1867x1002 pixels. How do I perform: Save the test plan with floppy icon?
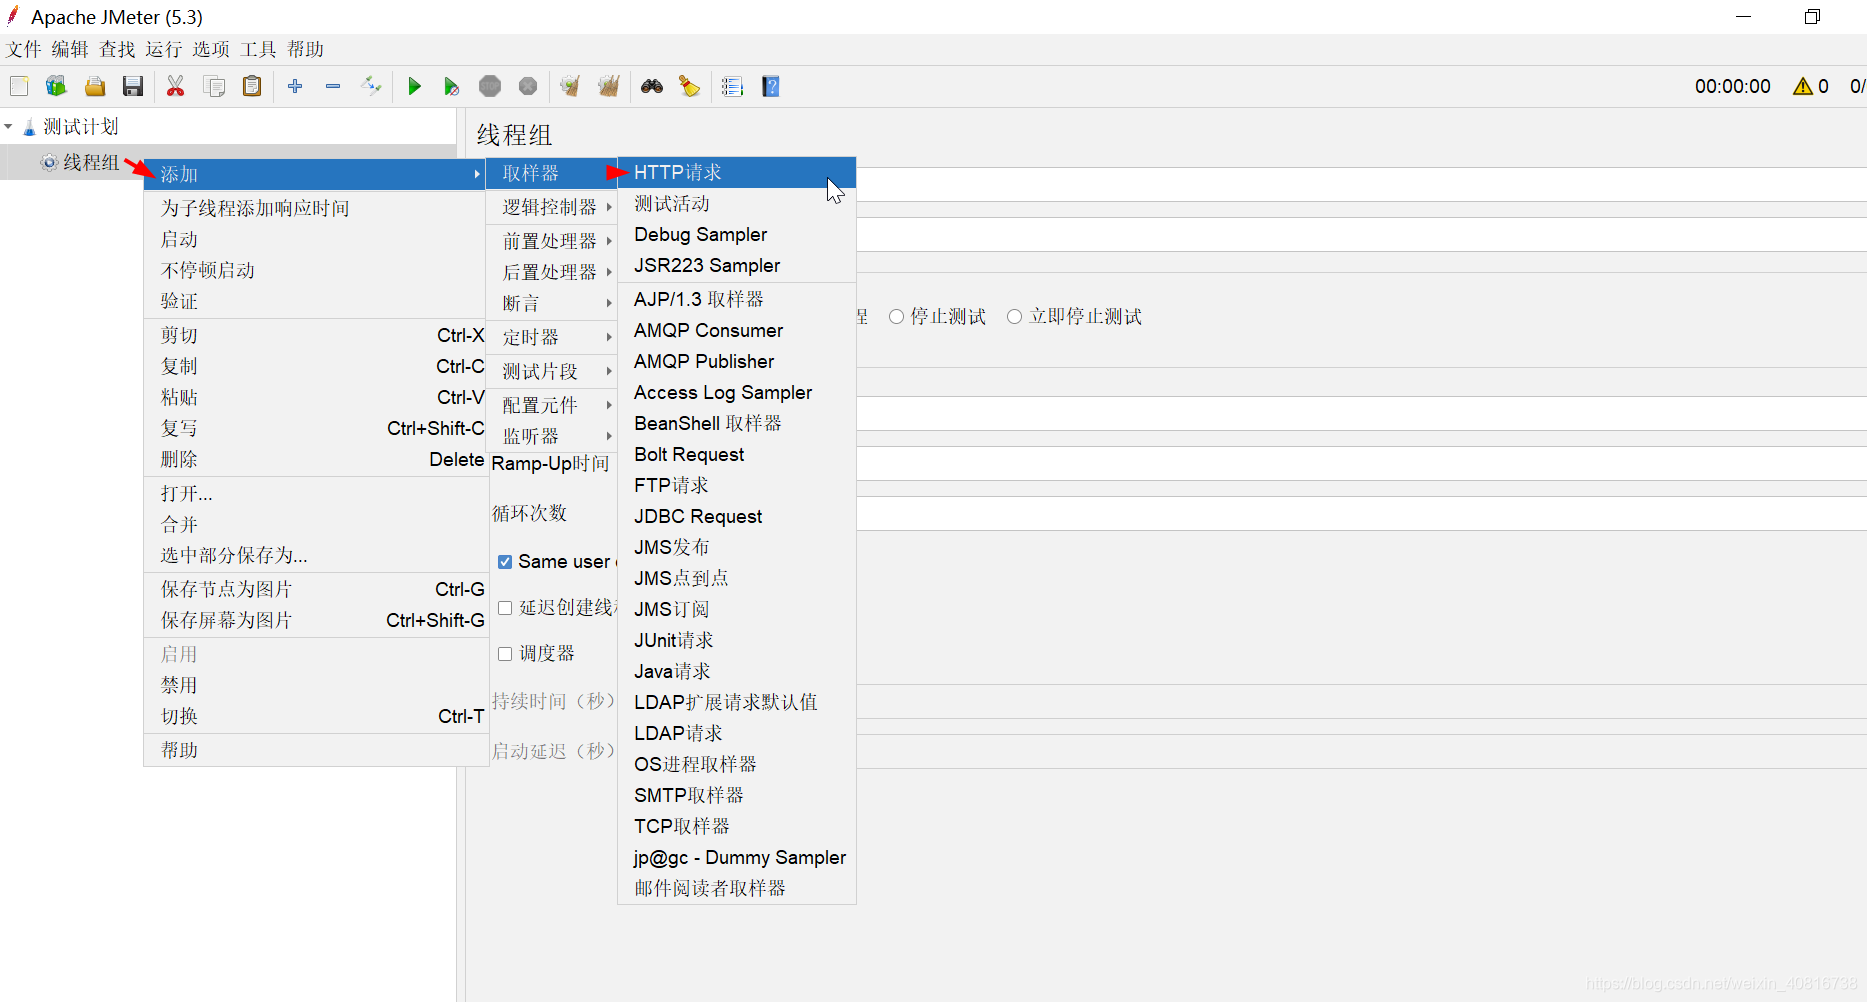click(133, 86)
